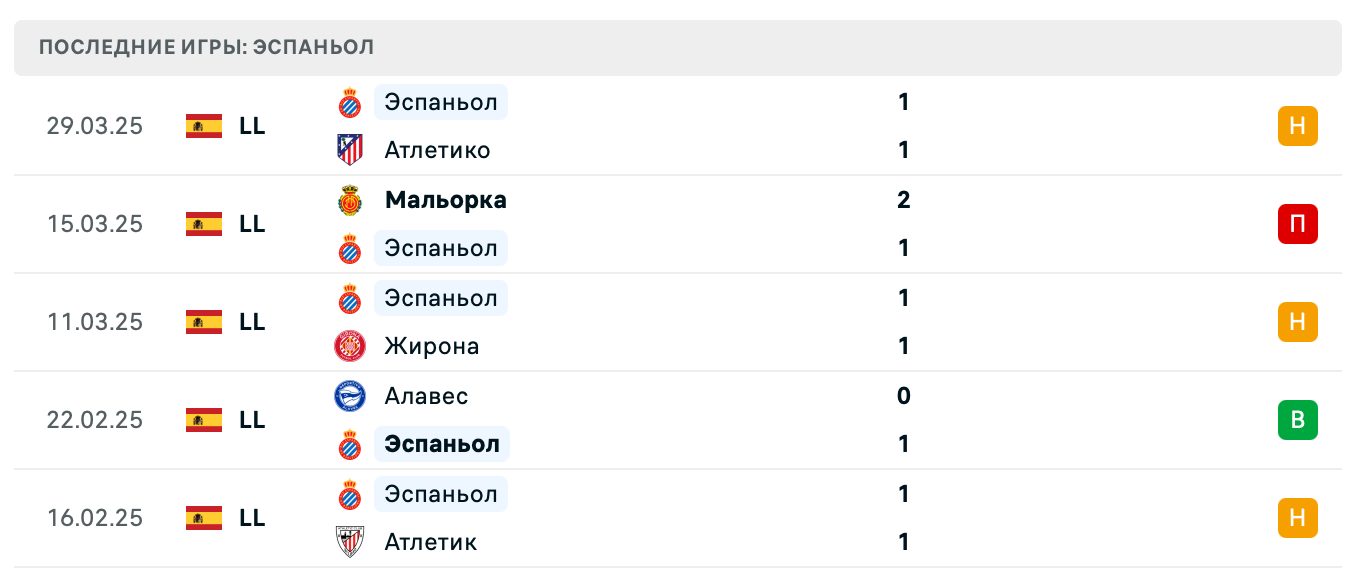
Task: Click the Atlético Madrid club crest
Action: pyautogui.click(x=349, y=150)
